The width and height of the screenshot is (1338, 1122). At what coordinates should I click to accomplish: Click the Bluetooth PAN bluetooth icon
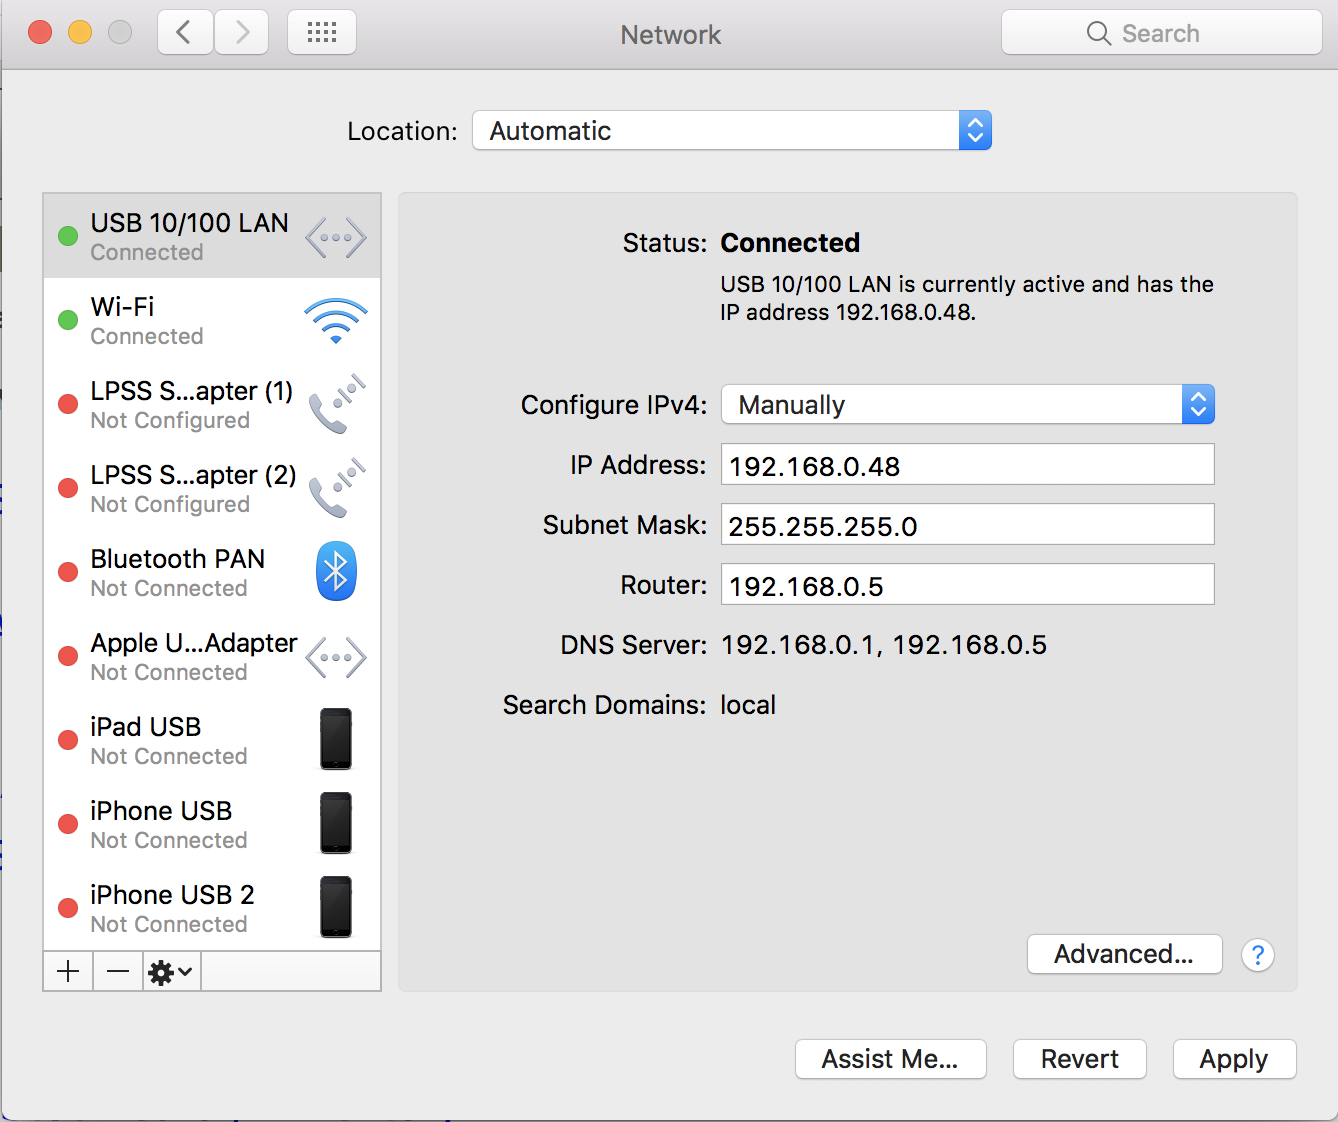(x=336, y=571)
